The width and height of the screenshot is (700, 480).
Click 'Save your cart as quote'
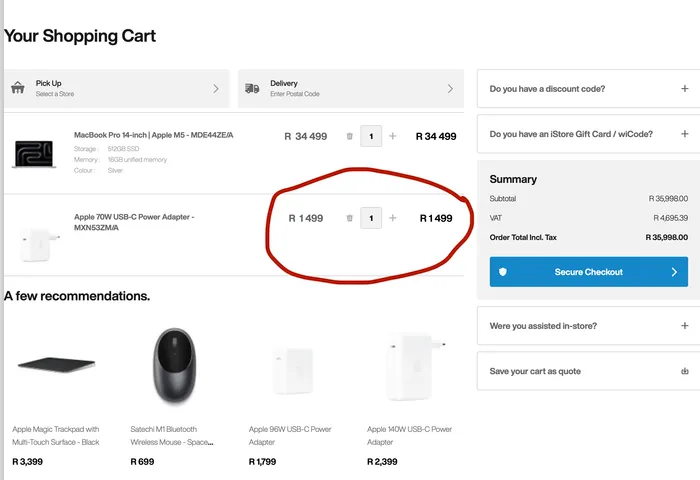535,371
